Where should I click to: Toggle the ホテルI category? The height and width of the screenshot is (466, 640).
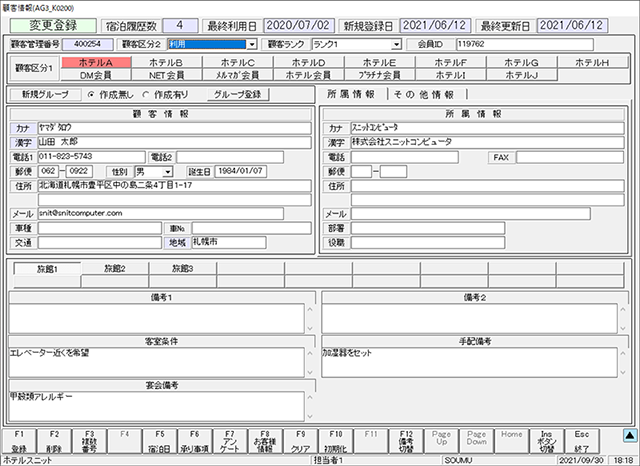(451, 75)
